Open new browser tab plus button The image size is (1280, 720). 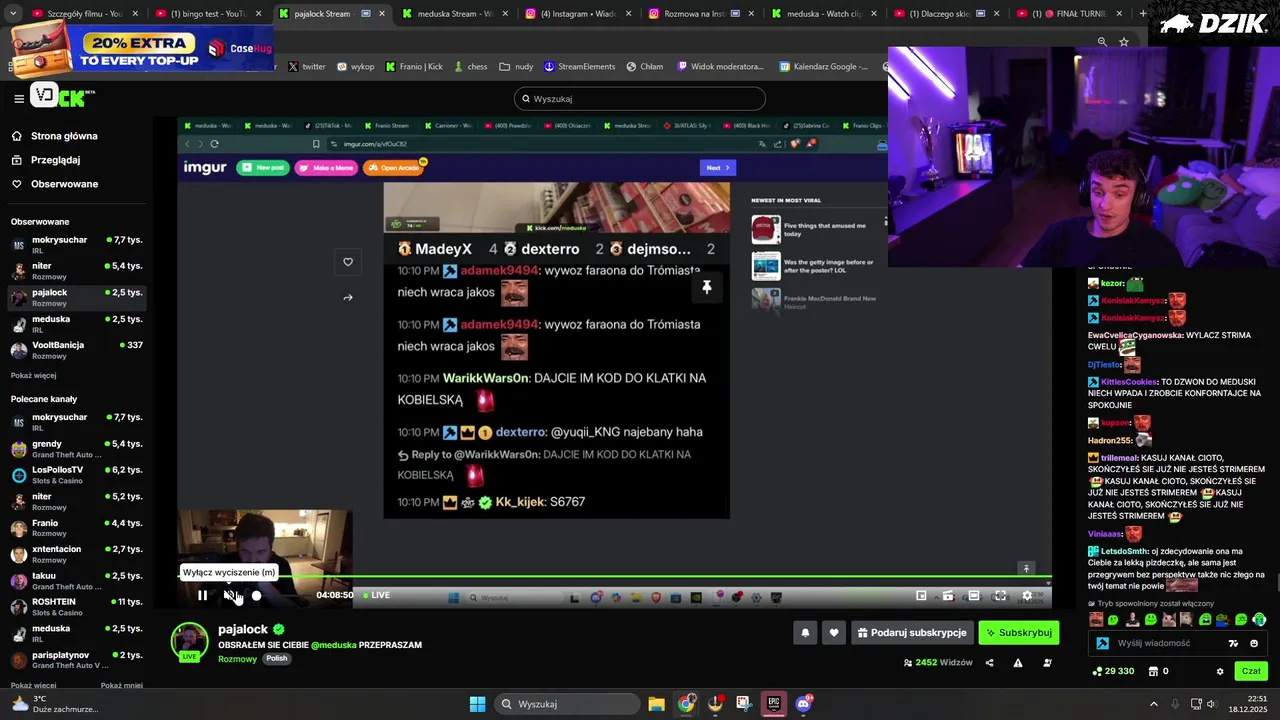click(x=1145, y=14)
